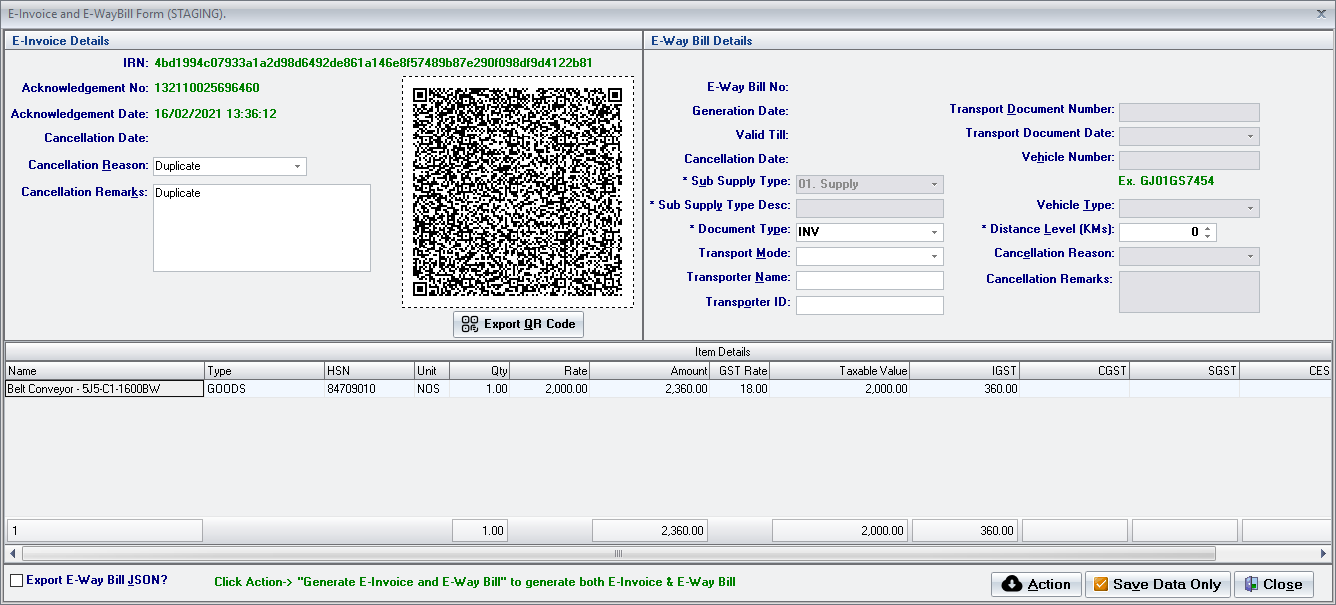This screenshot has height=605, width=1336.
Task: Click the Rate cell 2,000.00 in item row
Action: pyautogui.click(x=550, y=389)
